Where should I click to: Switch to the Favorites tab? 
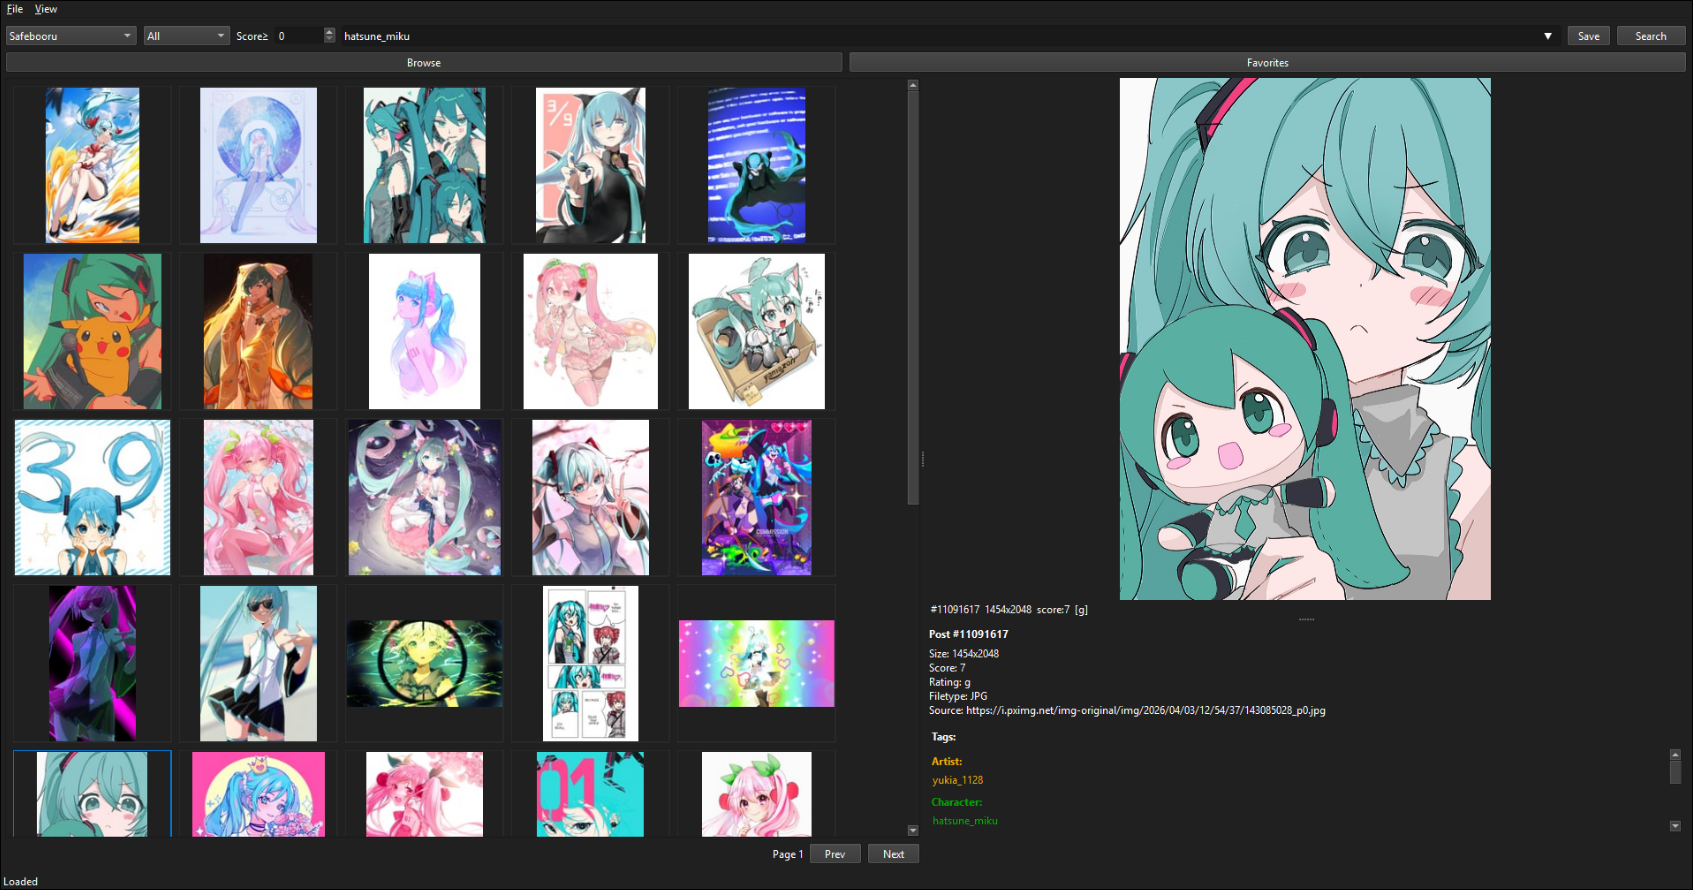click(x=1267, y=62)
